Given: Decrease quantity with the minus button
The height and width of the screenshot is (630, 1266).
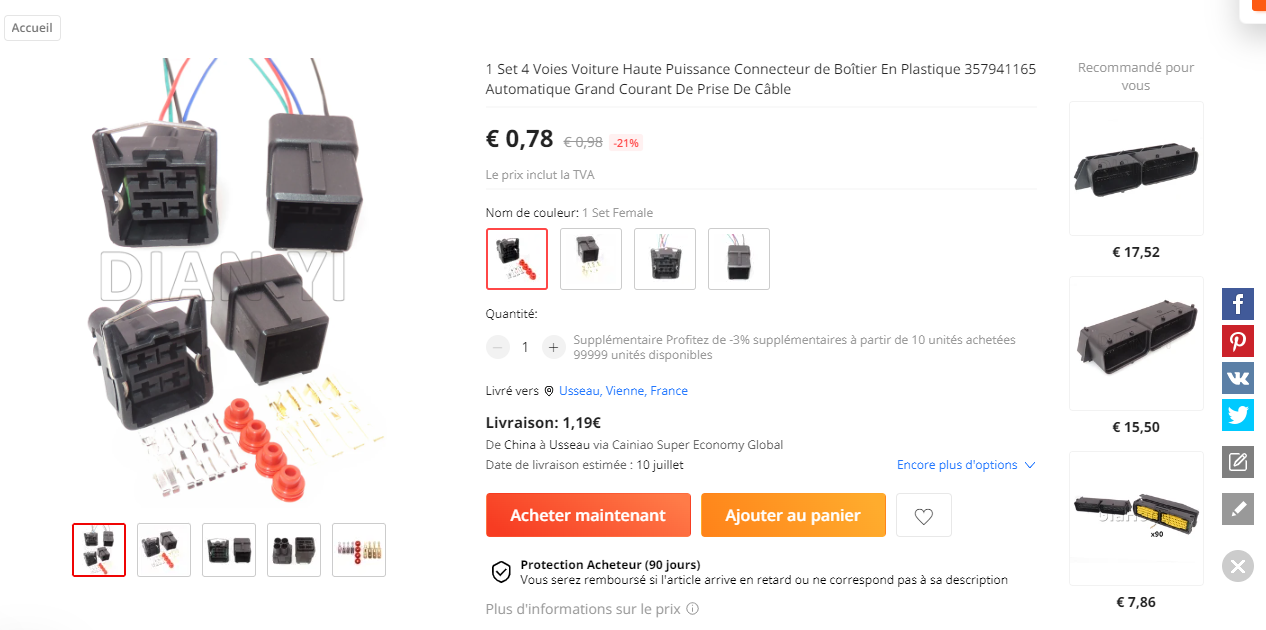Looking at the screenshot, I should [x=498, y=347].
